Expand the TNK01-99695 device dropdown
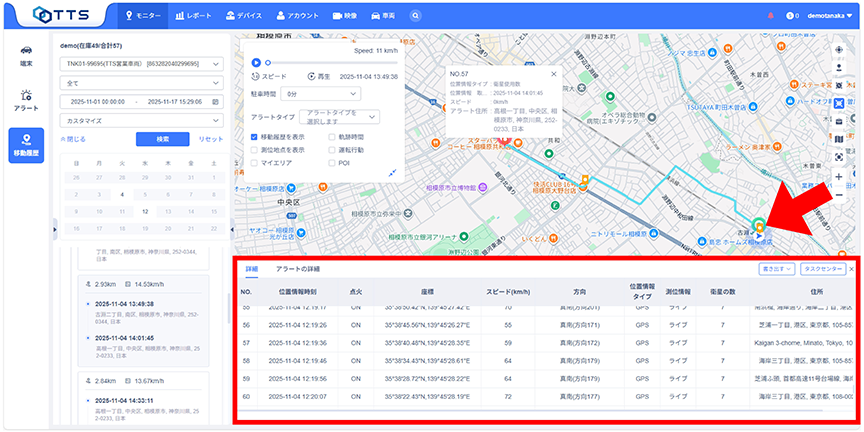This screenshot has height=432, width=864. 142,63
